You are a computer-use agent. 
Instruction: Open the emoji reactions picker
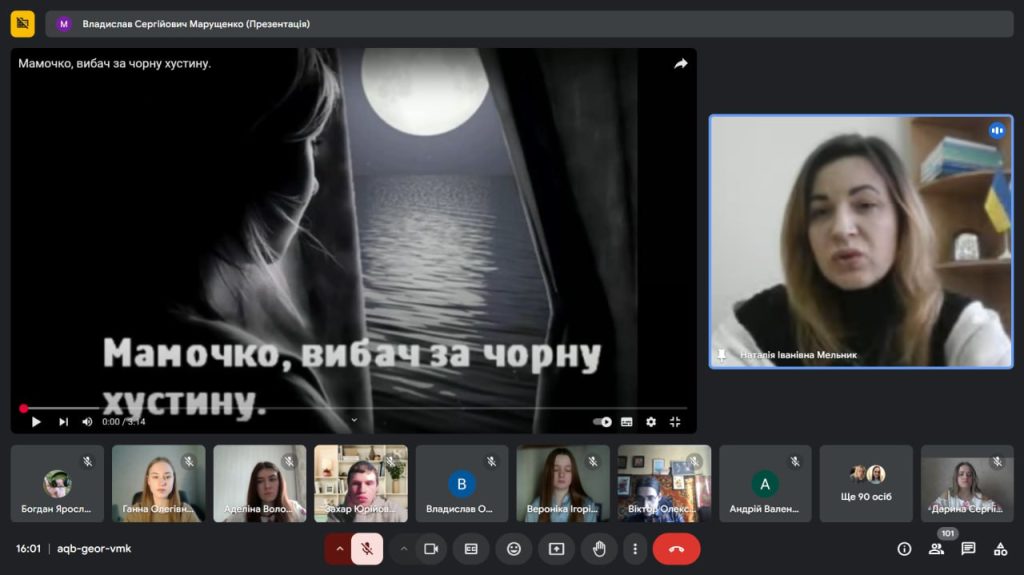click(x=514, y=549)
